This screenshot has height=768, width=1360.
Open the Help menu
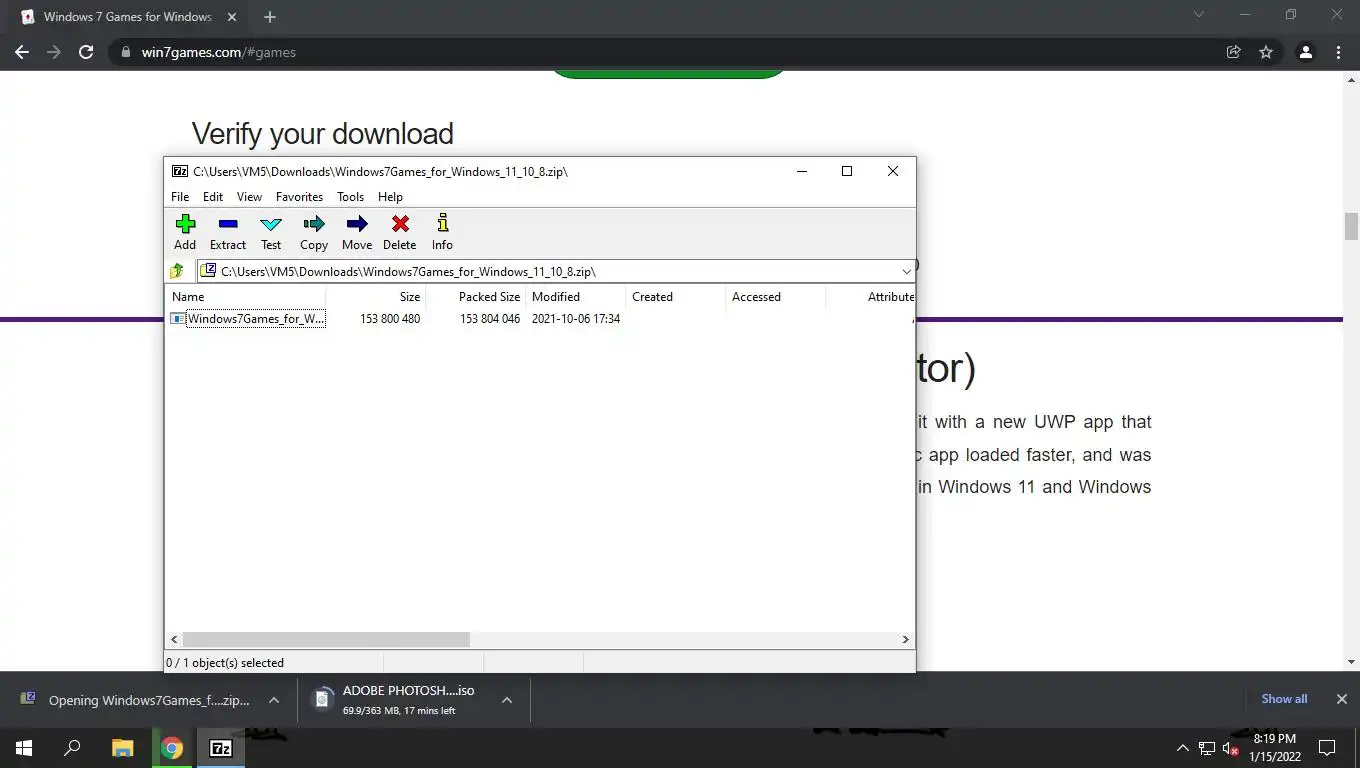pos(390,197)
